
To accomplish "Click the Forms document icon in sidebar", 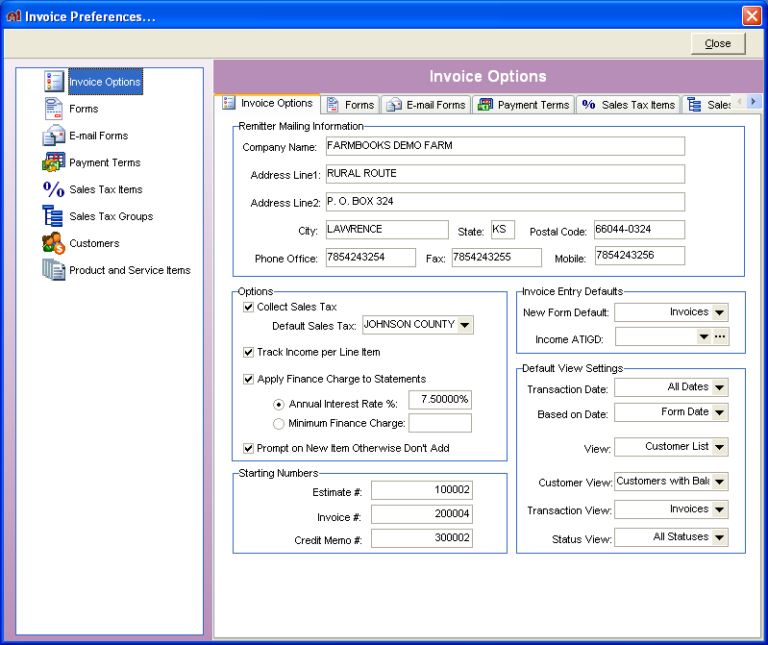I will click(x=53, y=108).
